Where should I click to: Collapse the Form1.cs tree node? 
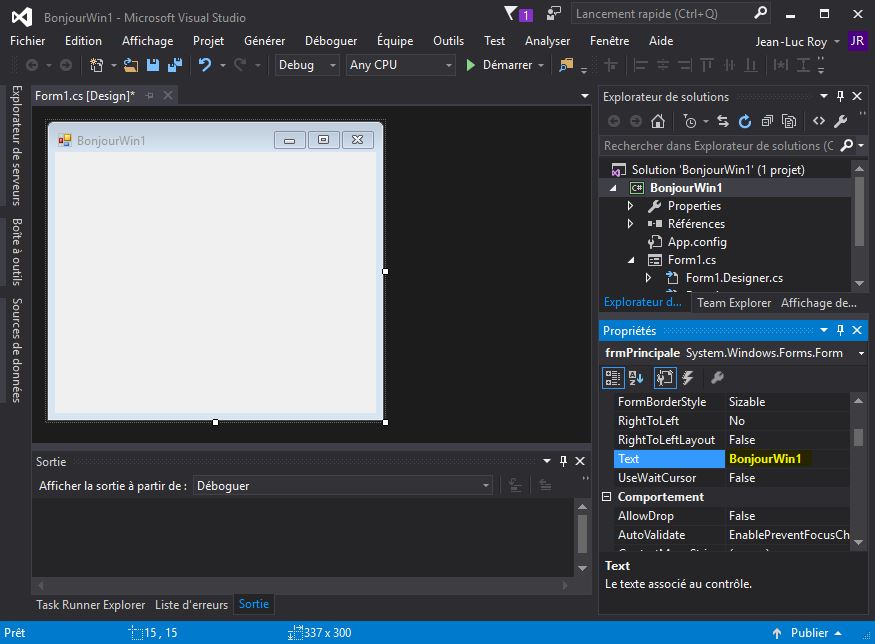click(630, 259)
